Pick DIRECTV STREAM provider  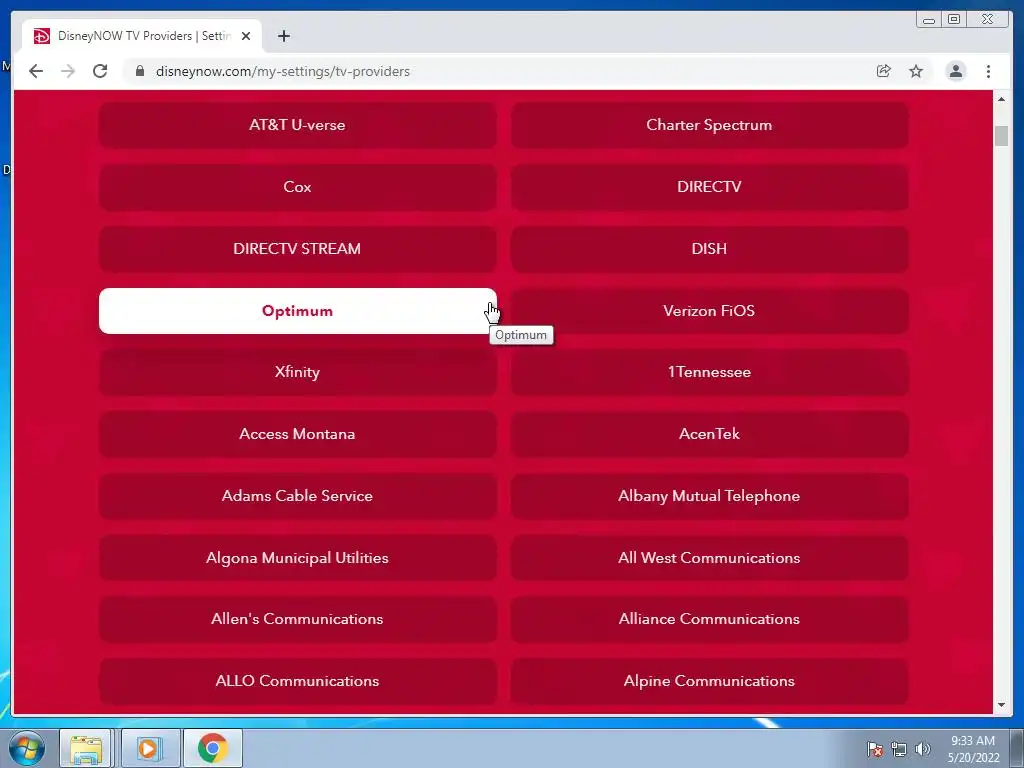pos(297,249)
